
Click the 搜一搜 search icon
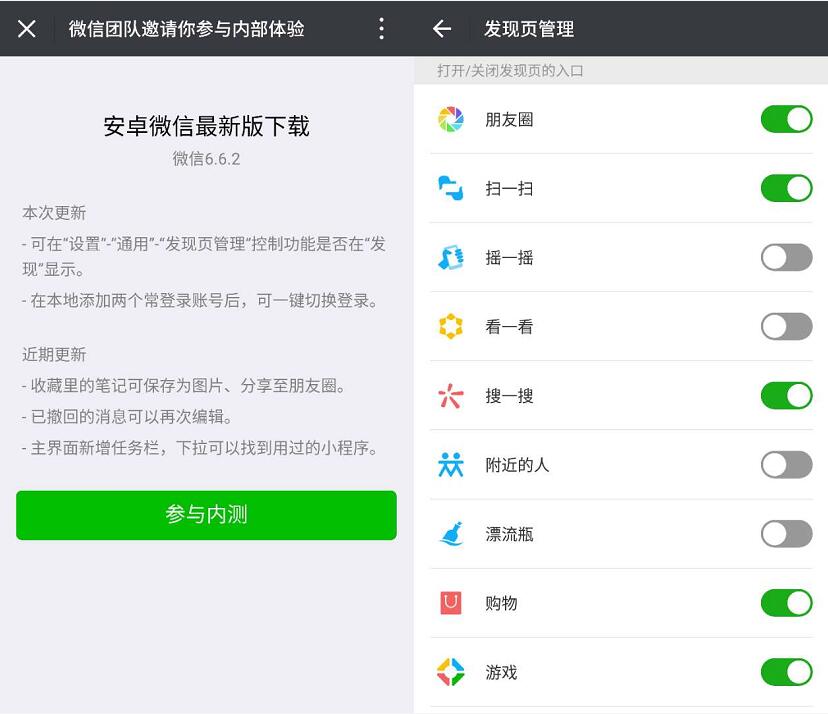[450, 396]
